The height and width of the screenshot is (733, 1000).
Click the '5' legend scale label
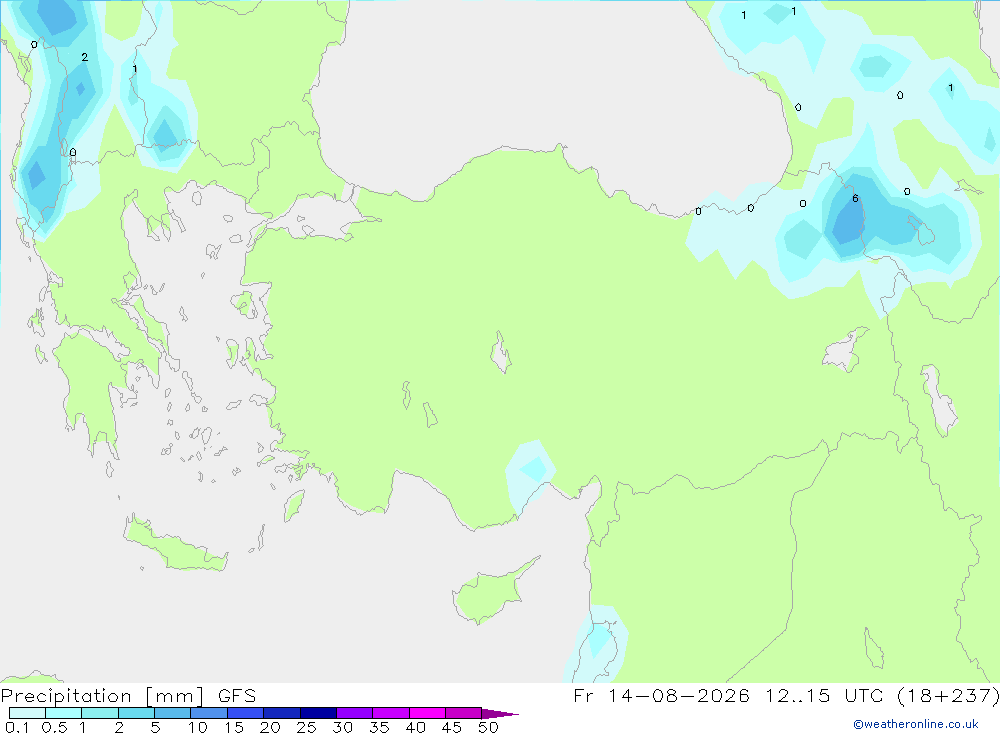pos(155,727)
